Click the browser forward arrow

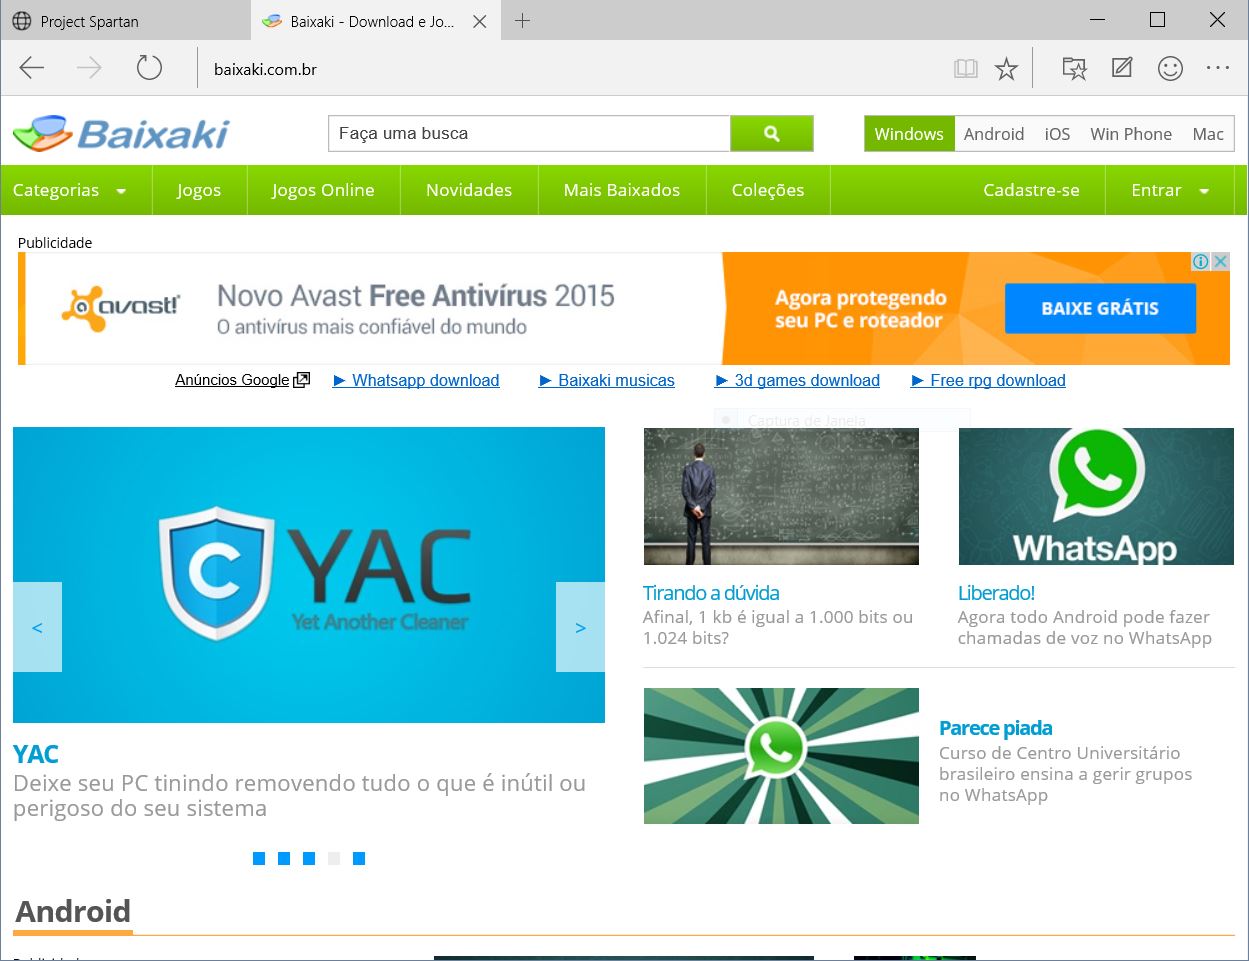click(x=89, y=68)
